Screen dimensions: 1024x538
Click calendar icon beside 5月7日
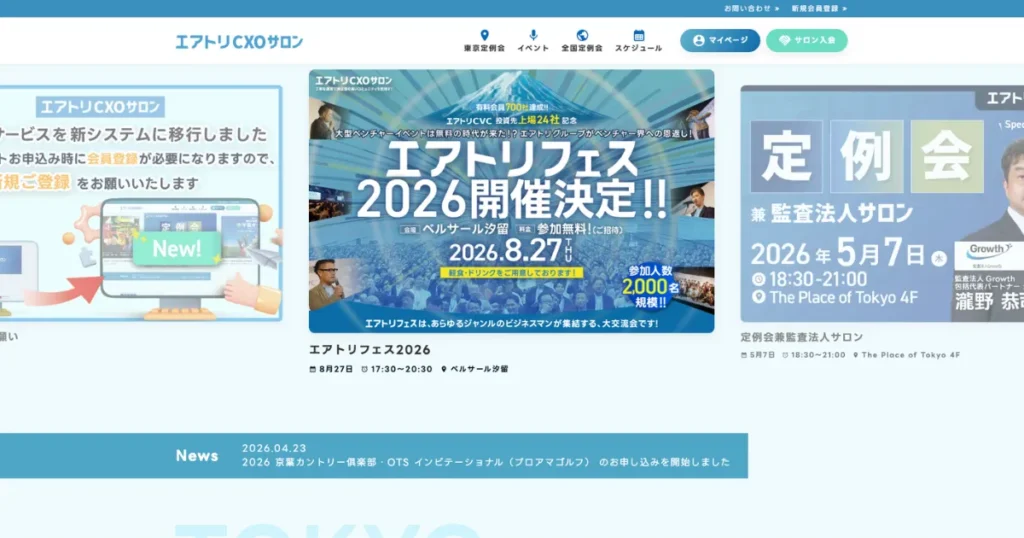pos(744,355)
